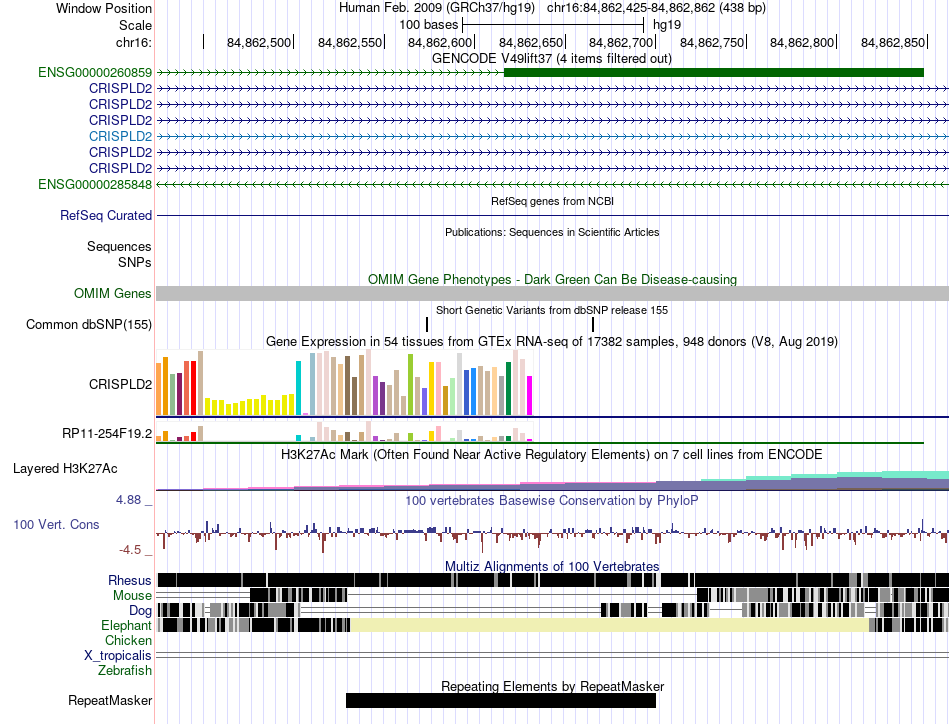Viewport: 950px width, 724px height.
Task: Click the magenta bar in CRISPLD2 GTEx chart
Action: (x=530, y=396)
